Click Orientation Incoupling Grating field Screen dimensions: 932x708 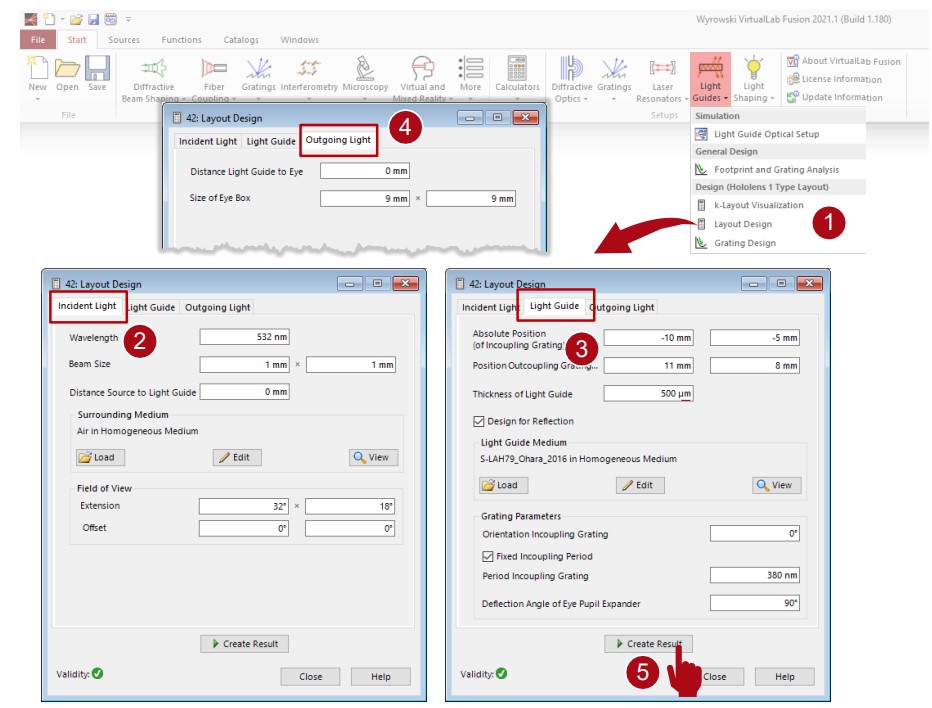tap(754, 533)
